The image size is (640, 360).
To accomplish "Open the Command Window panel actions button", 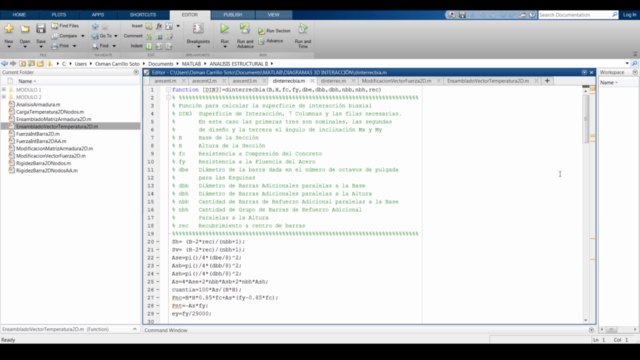I will [591, 330].
